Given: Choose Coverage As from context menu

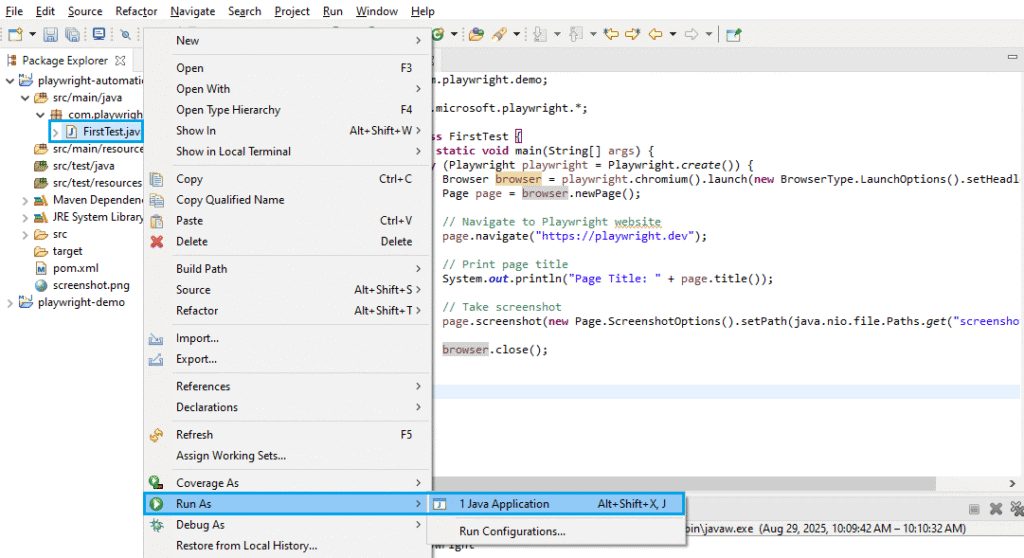Looking at the screenshot, I should tap(287, 484).
